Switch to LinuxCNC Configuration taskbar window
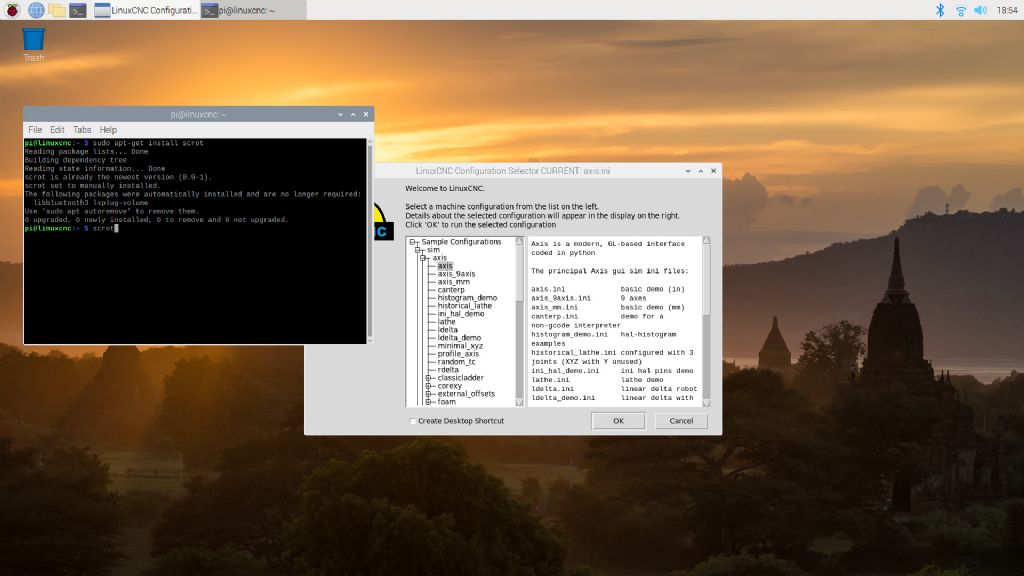The height and width of the screenshot is (576, 1024). pos(145,10)
